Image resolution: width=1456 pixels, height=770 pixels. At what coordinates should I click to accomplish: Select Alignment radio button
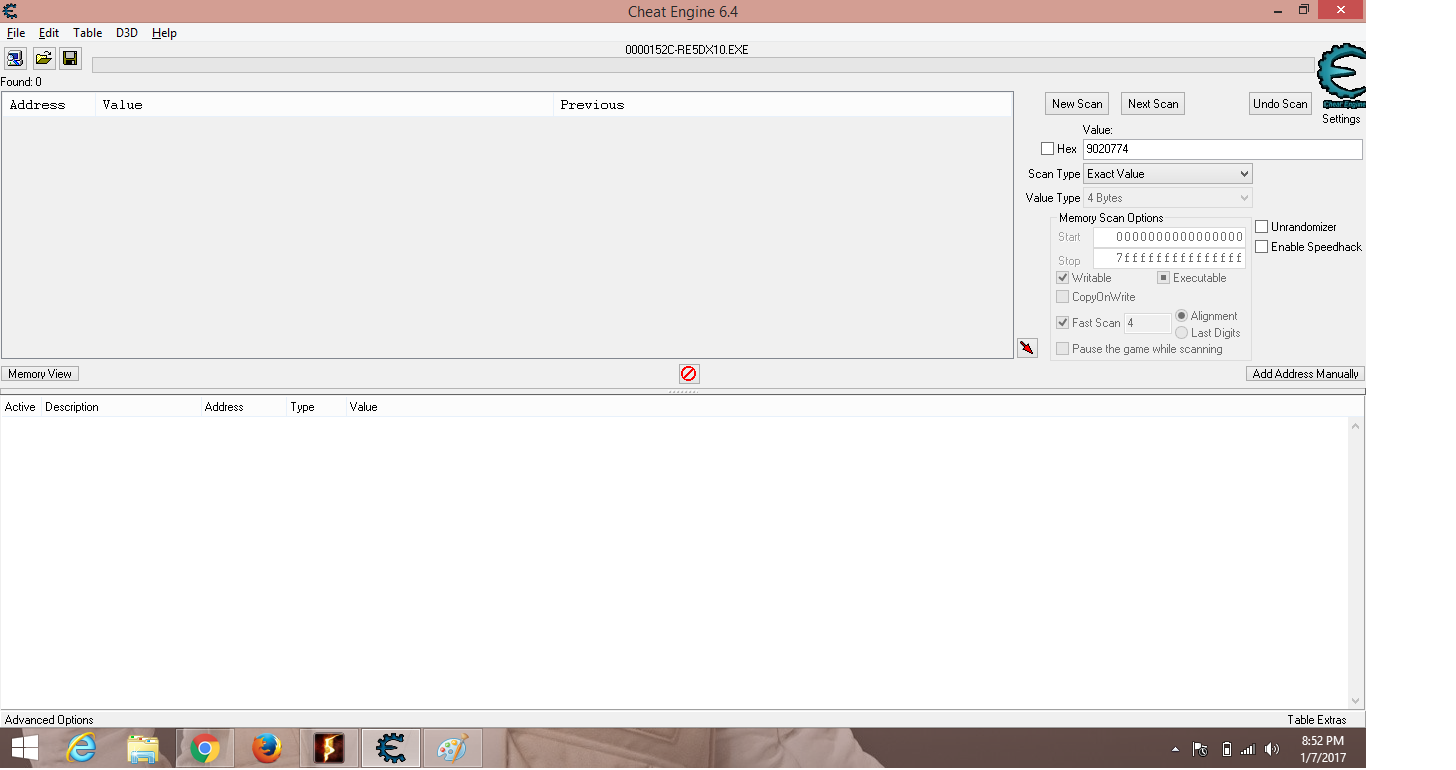tap(1182, 316)
